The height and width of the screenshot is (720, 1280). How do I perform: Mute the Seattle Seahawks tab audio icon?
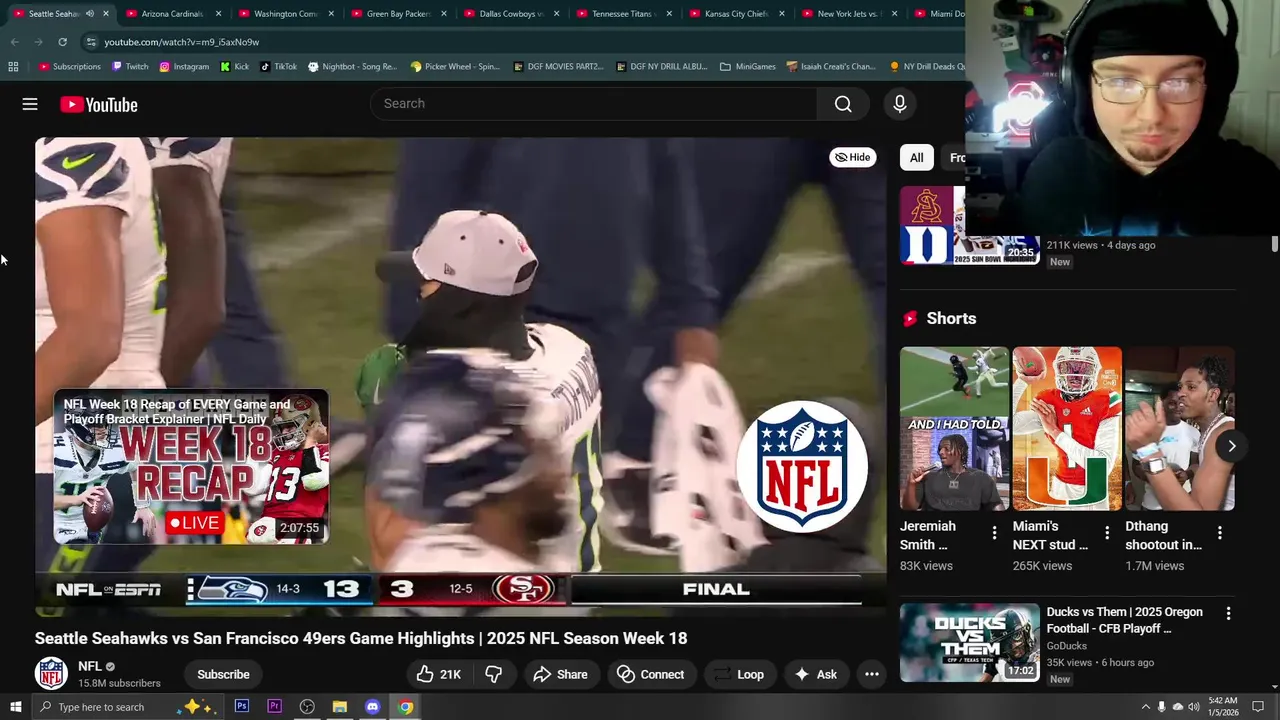pos(90,14)
